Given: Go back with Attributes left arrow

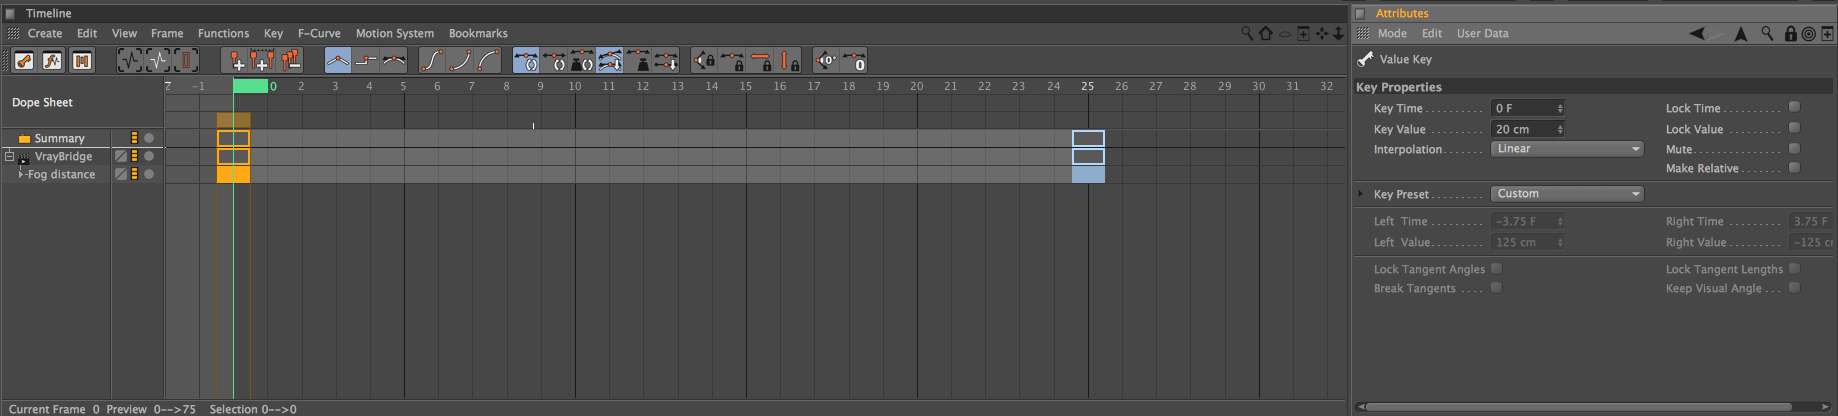Looking at the screenshot, I should (1697, 34).
